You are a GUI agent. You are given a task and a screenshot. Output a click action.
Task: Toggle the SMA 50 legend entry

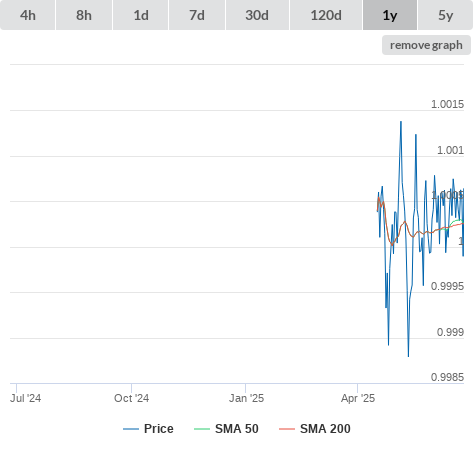click(x=226, y=429)
